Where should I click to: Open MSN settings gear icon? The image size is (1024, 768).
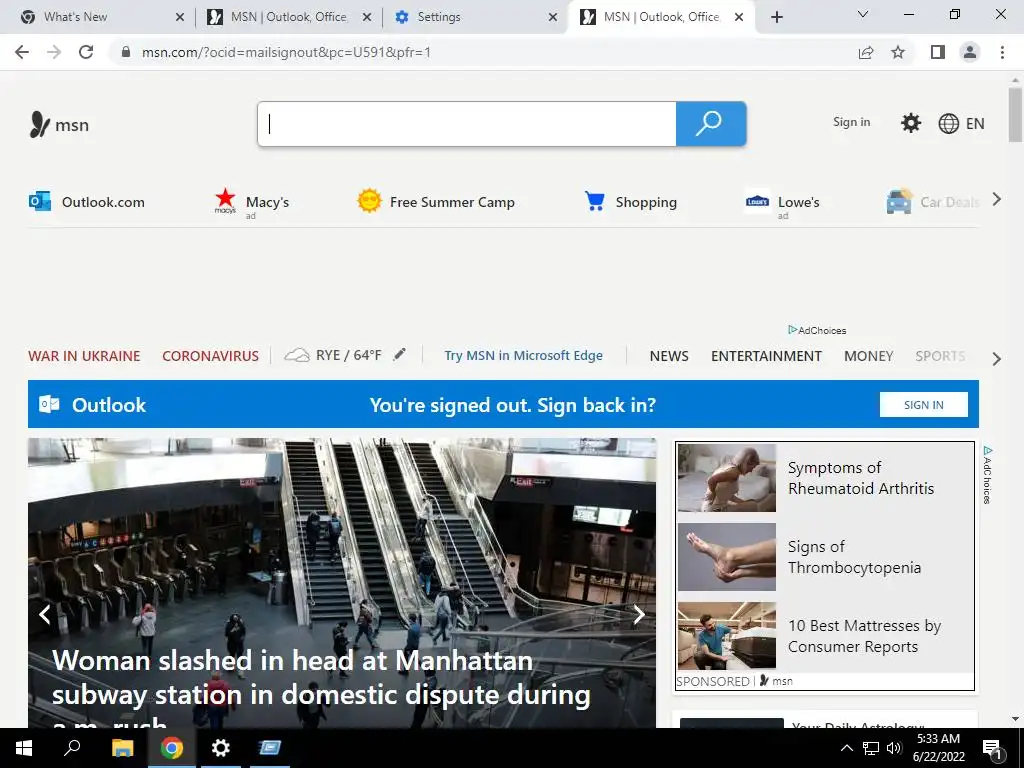pos(910,123)
